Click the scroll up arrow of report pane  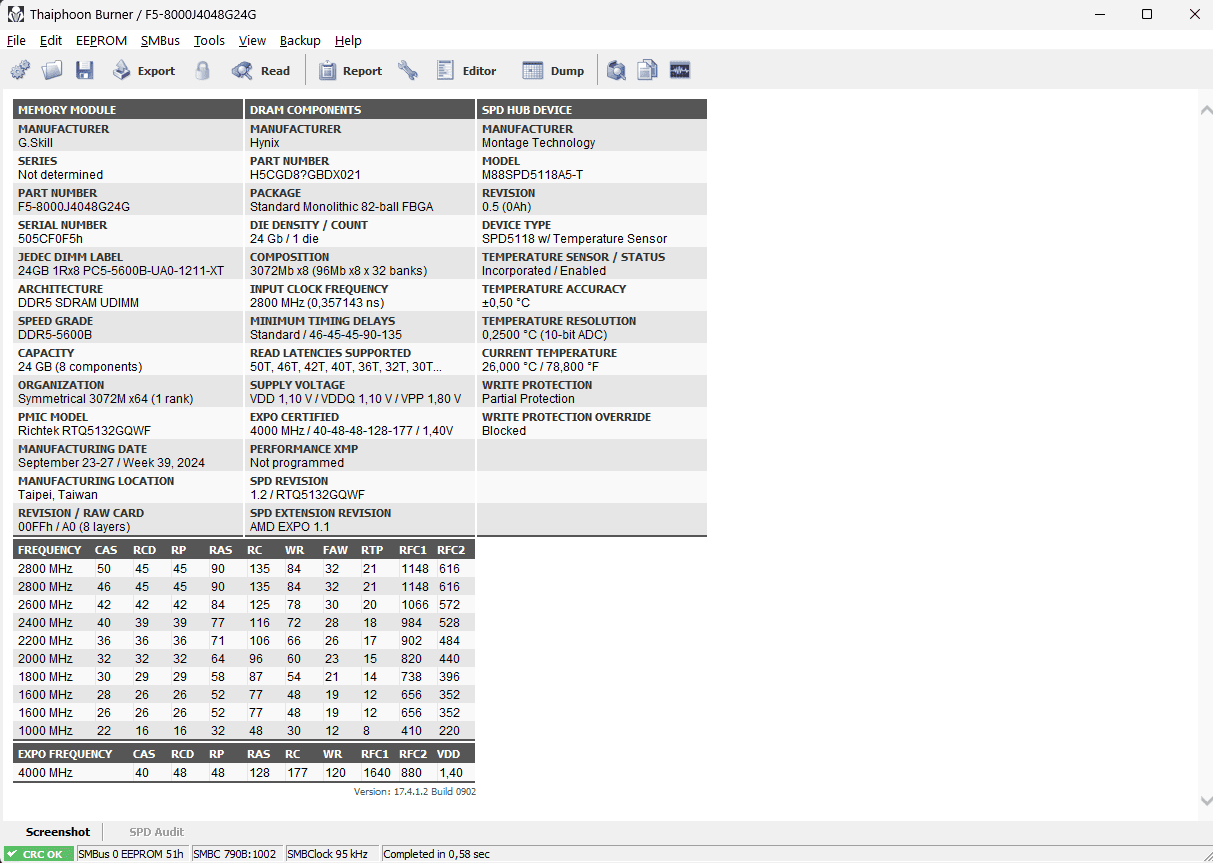(1205, 111)
